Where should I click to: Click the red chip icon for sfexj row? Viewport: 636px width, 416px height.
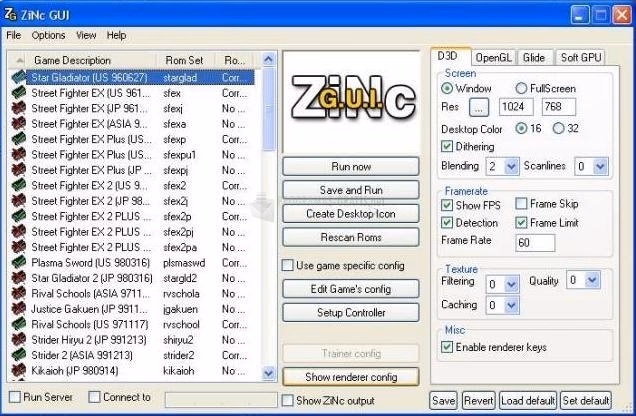pos(19,108)
